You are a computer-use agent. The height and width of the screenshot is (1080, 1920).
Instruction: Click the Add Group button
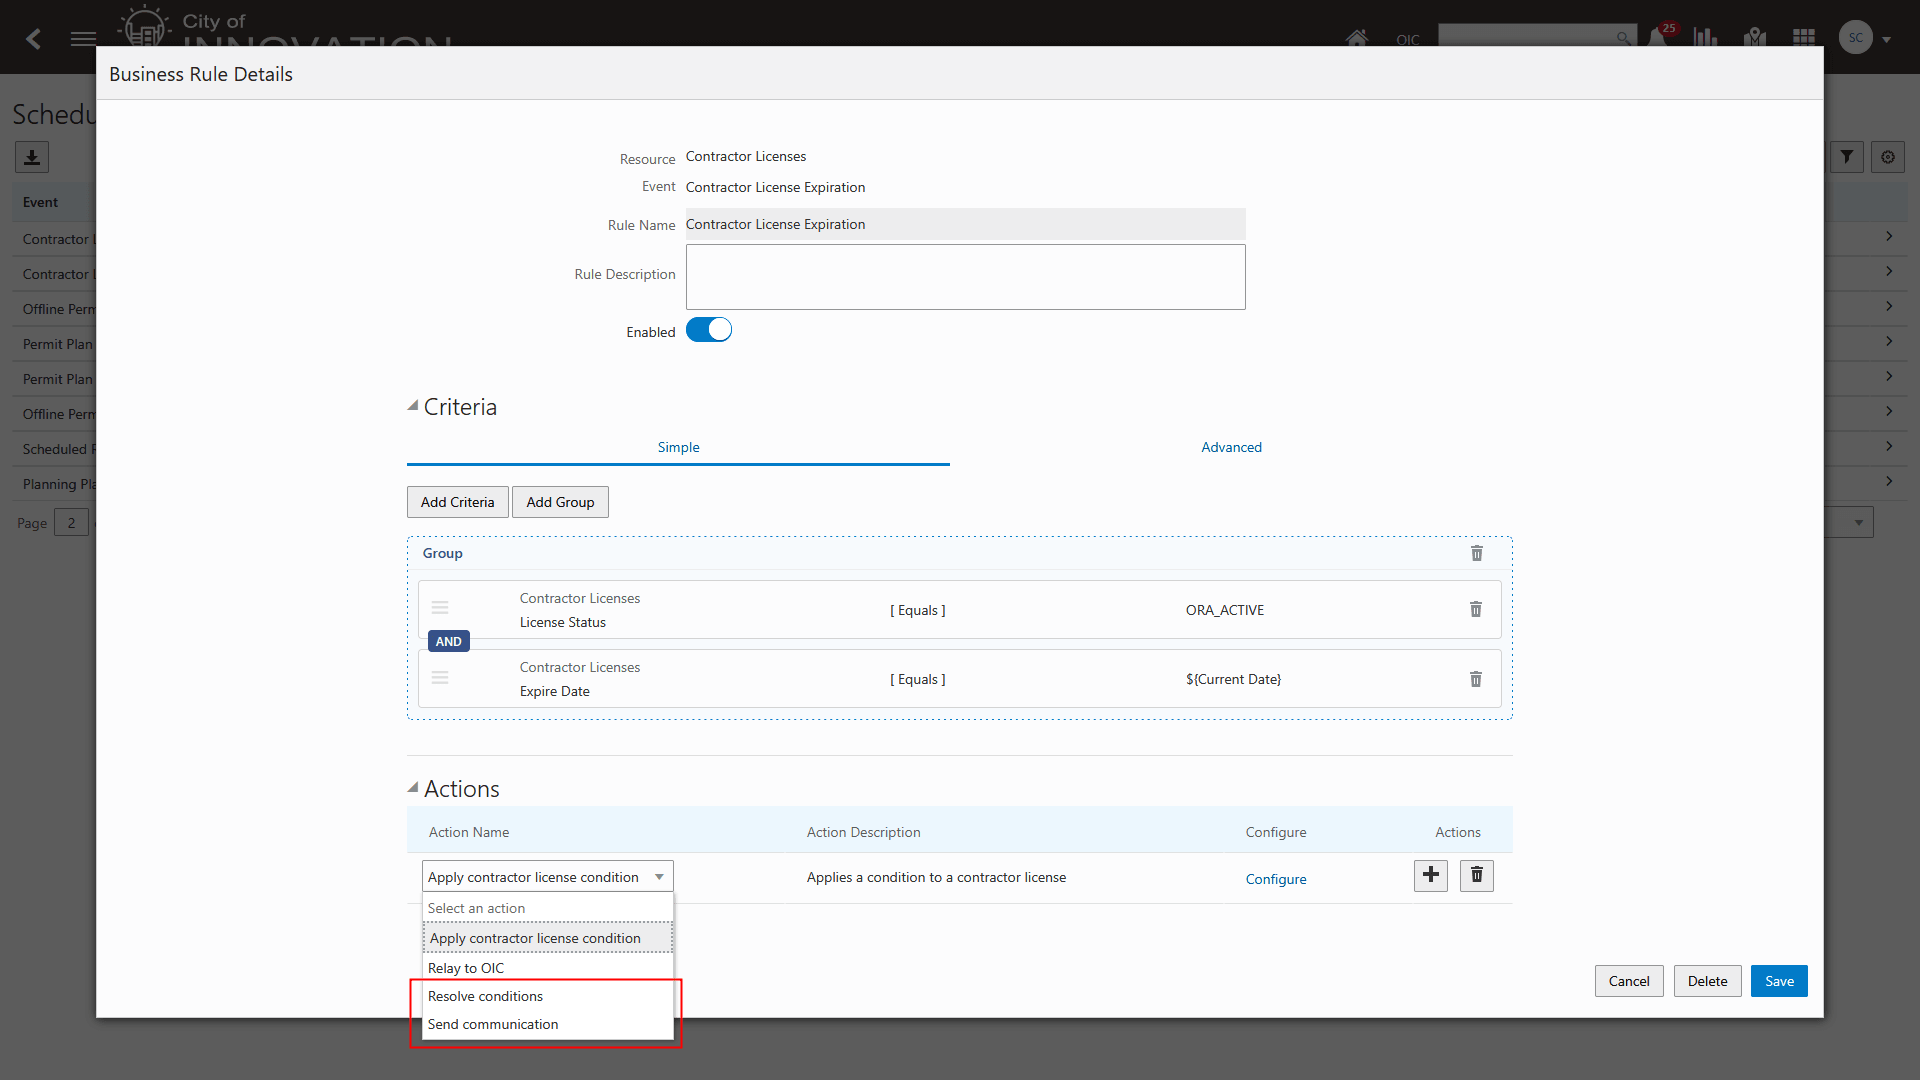point(560,501)
